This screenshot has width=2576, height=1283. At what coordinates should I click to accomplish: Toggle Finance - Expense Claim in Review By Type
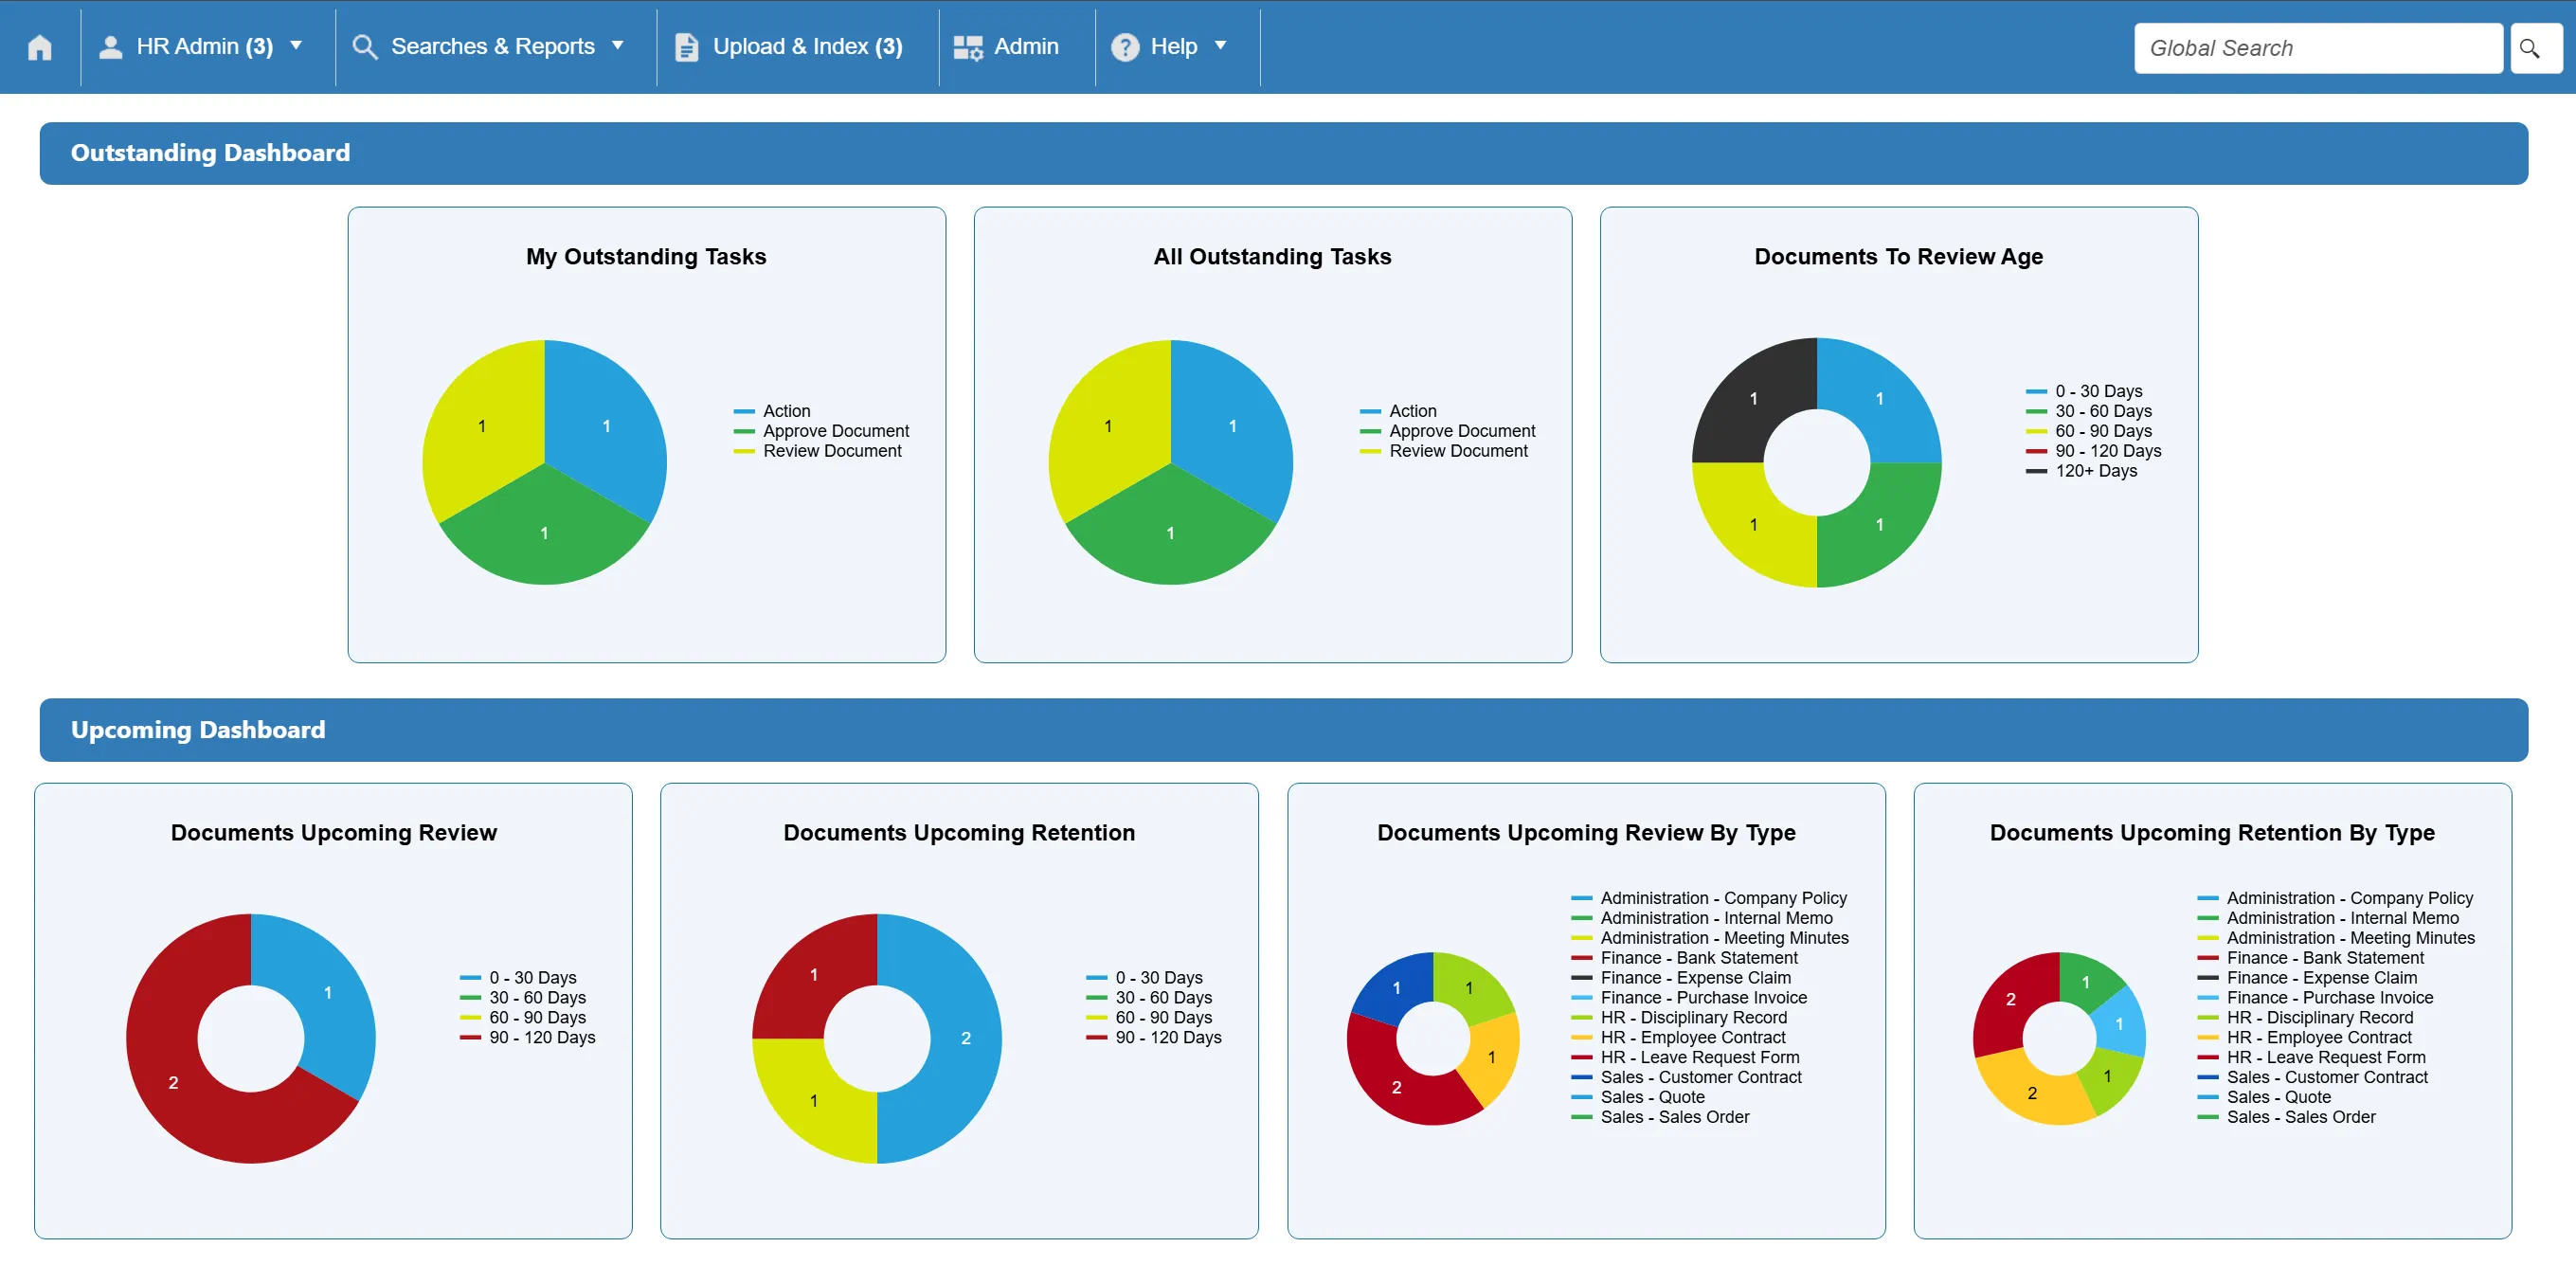pyautogui.click(x=1680, y=978)
